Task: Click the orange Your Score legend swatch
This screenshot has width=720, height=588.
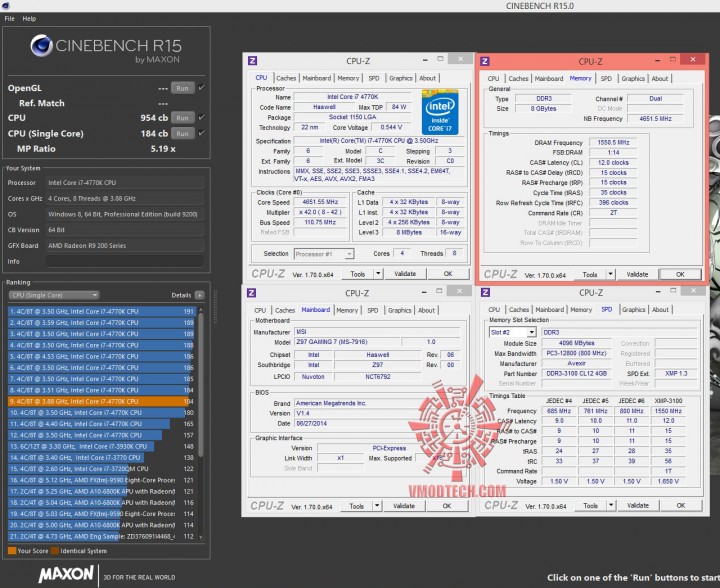Action: pos(12,551)
